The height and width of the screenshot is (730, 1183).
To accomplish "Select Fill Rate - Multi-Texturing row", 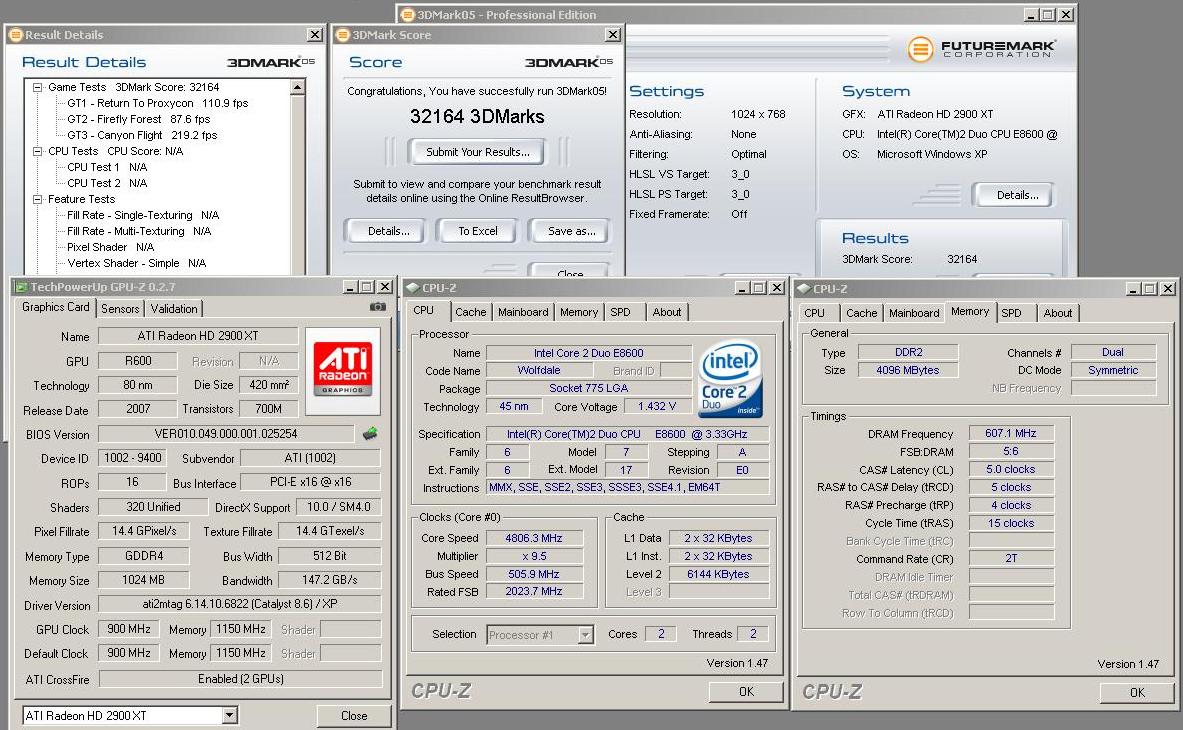I will (x=139, y=232).
